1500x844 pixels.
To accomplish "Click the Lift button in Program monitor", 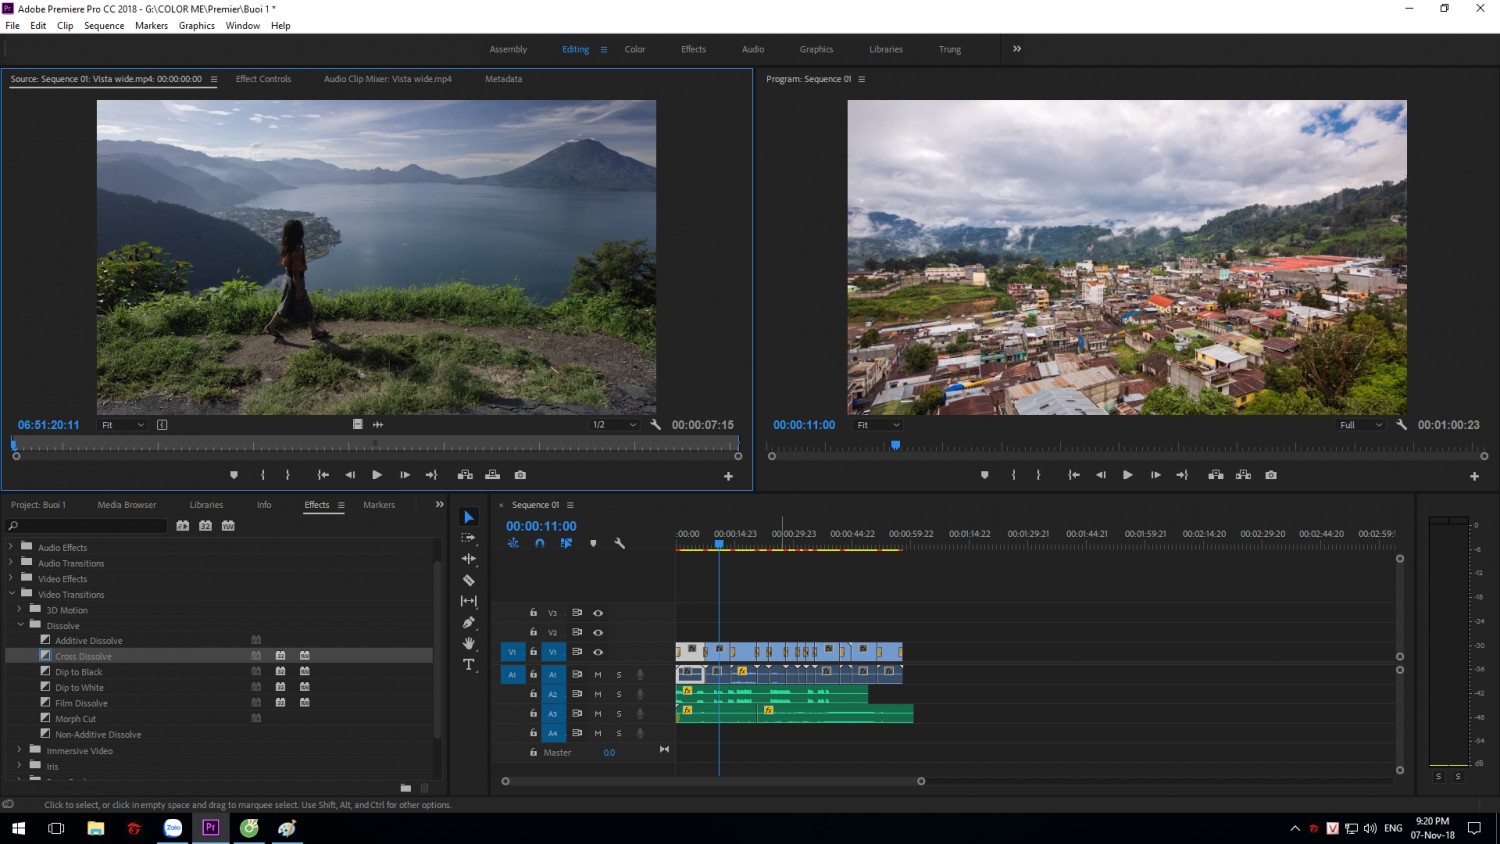I will click(x=1216, y=475).
